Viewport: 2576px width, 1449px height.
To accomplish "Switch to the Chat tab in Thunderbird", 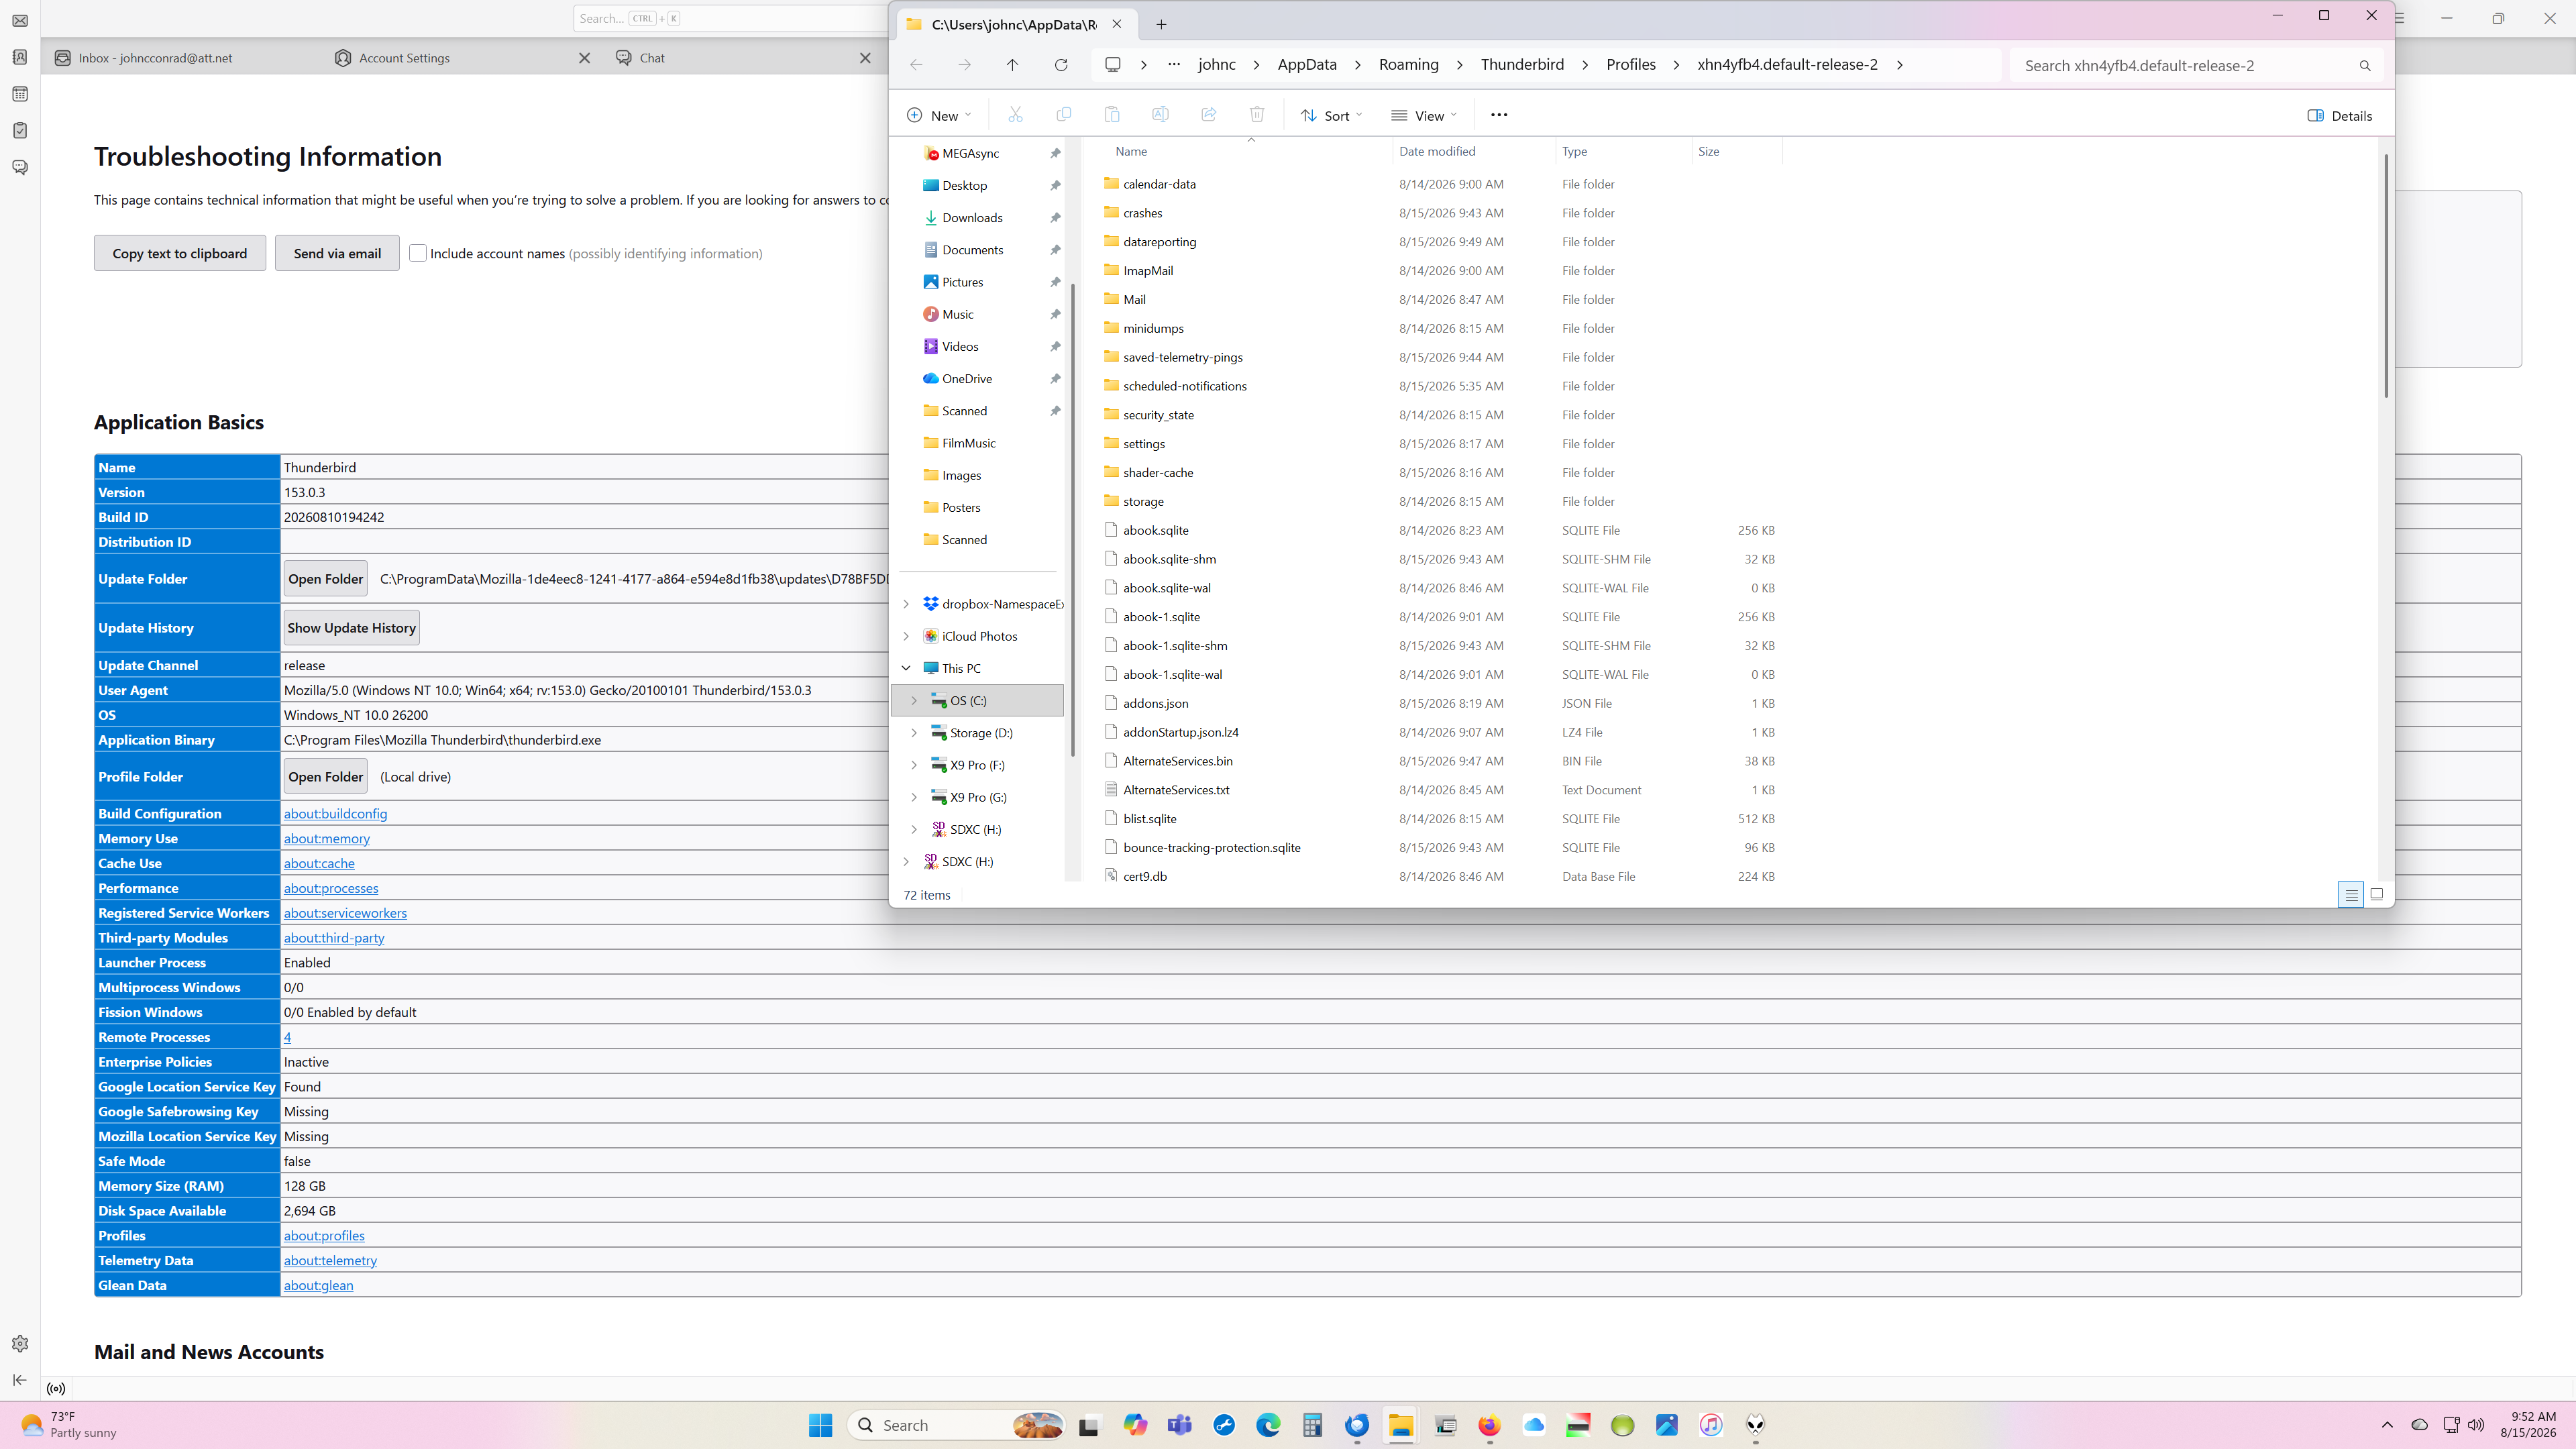I will tap(745, 58).
